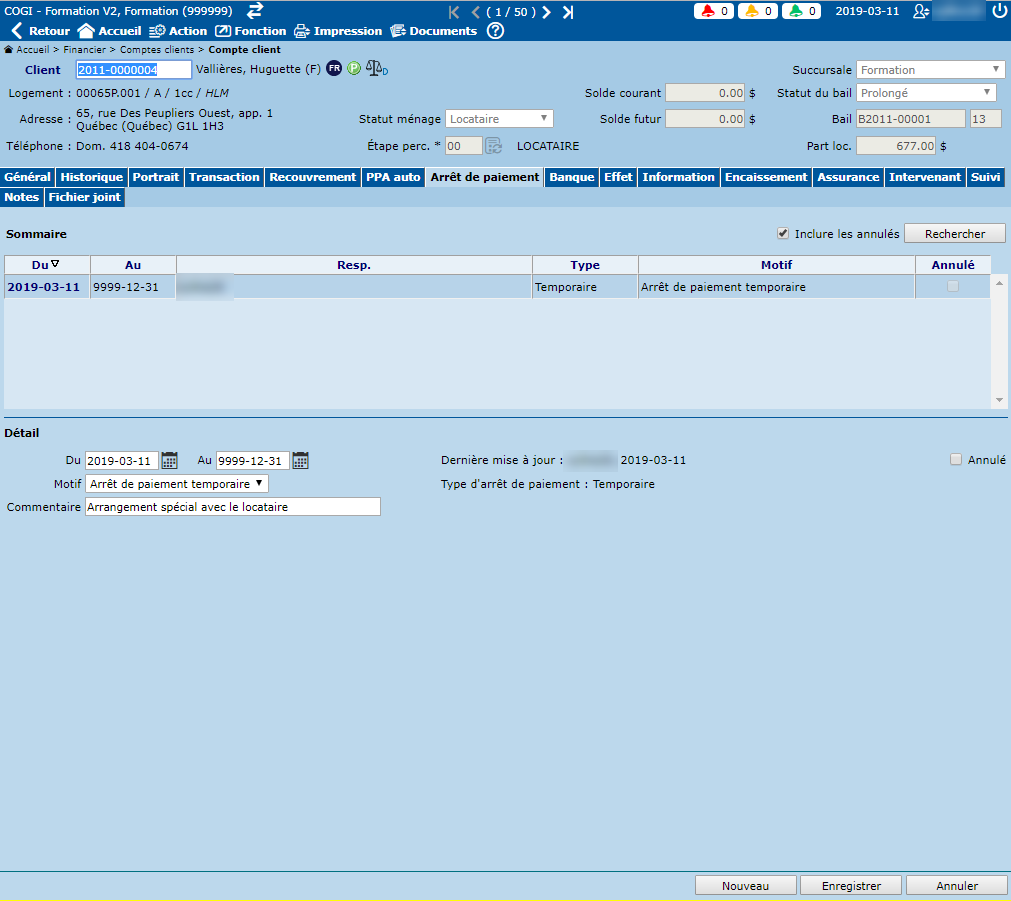
Task: Toggle the Inclure les annulés checkbox
Action: [783, 234]
